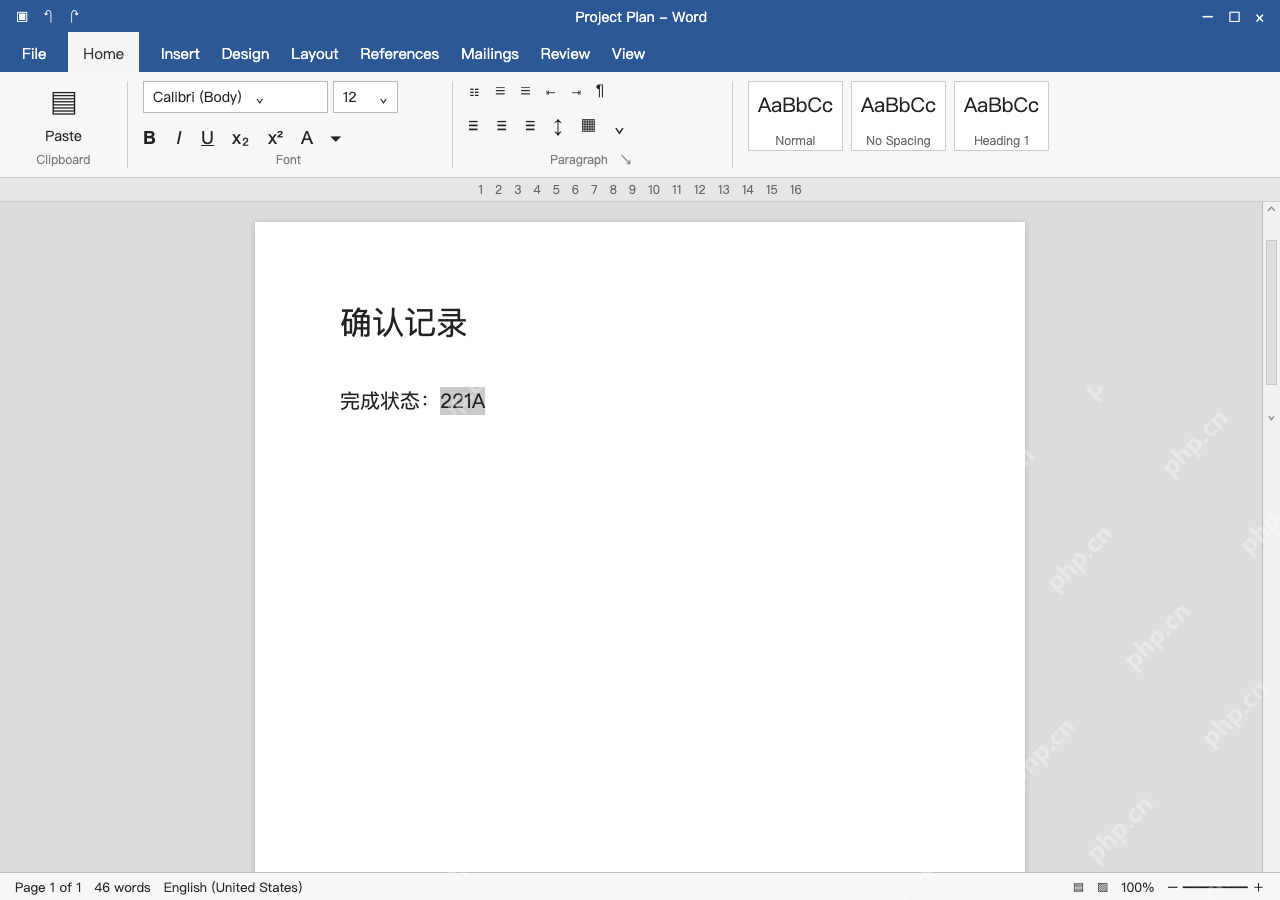This screenshot has height=900, width=1280.
Task: Increase the paragraph indent
Action: click(x=576, y=92)
